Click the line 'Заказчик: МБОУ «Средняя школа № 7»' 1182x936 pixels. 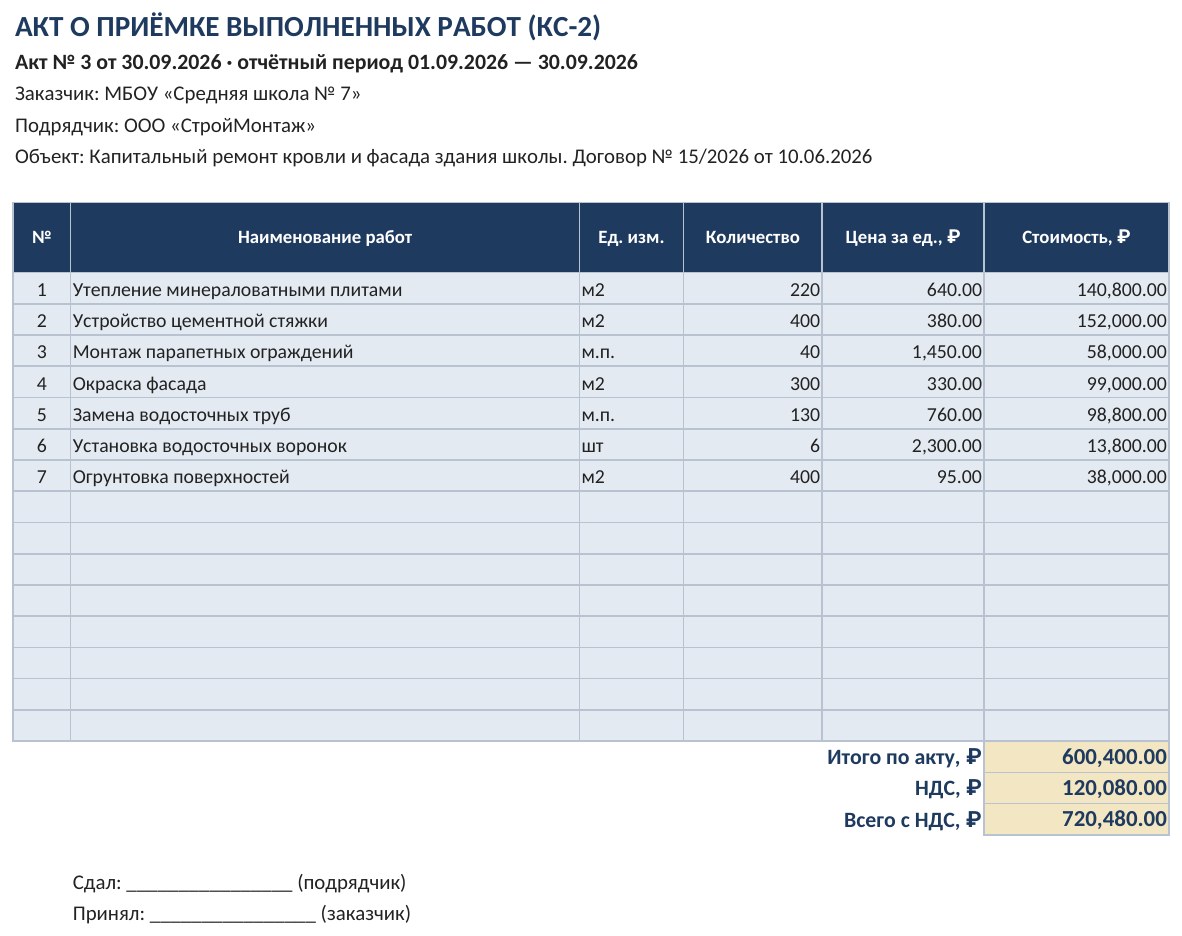pyautogui.click(x=188, y=93)
